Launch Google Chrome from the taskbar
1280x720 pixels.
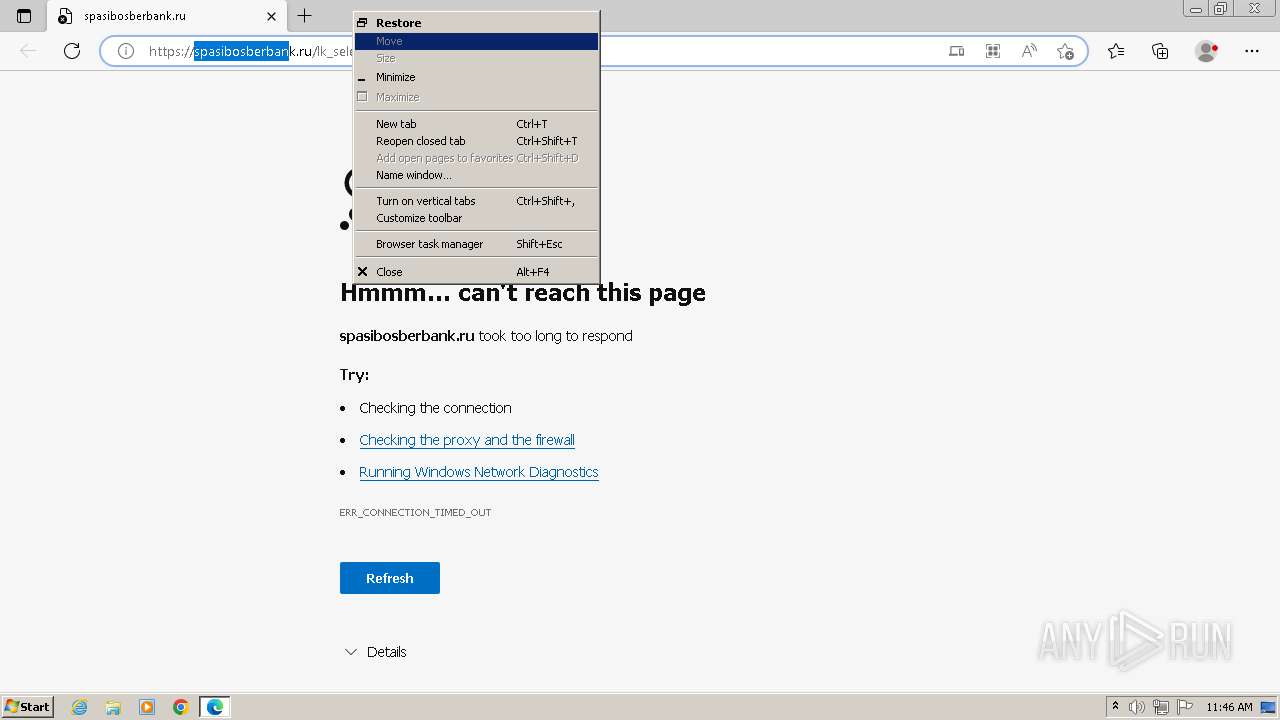click(181, 707)
